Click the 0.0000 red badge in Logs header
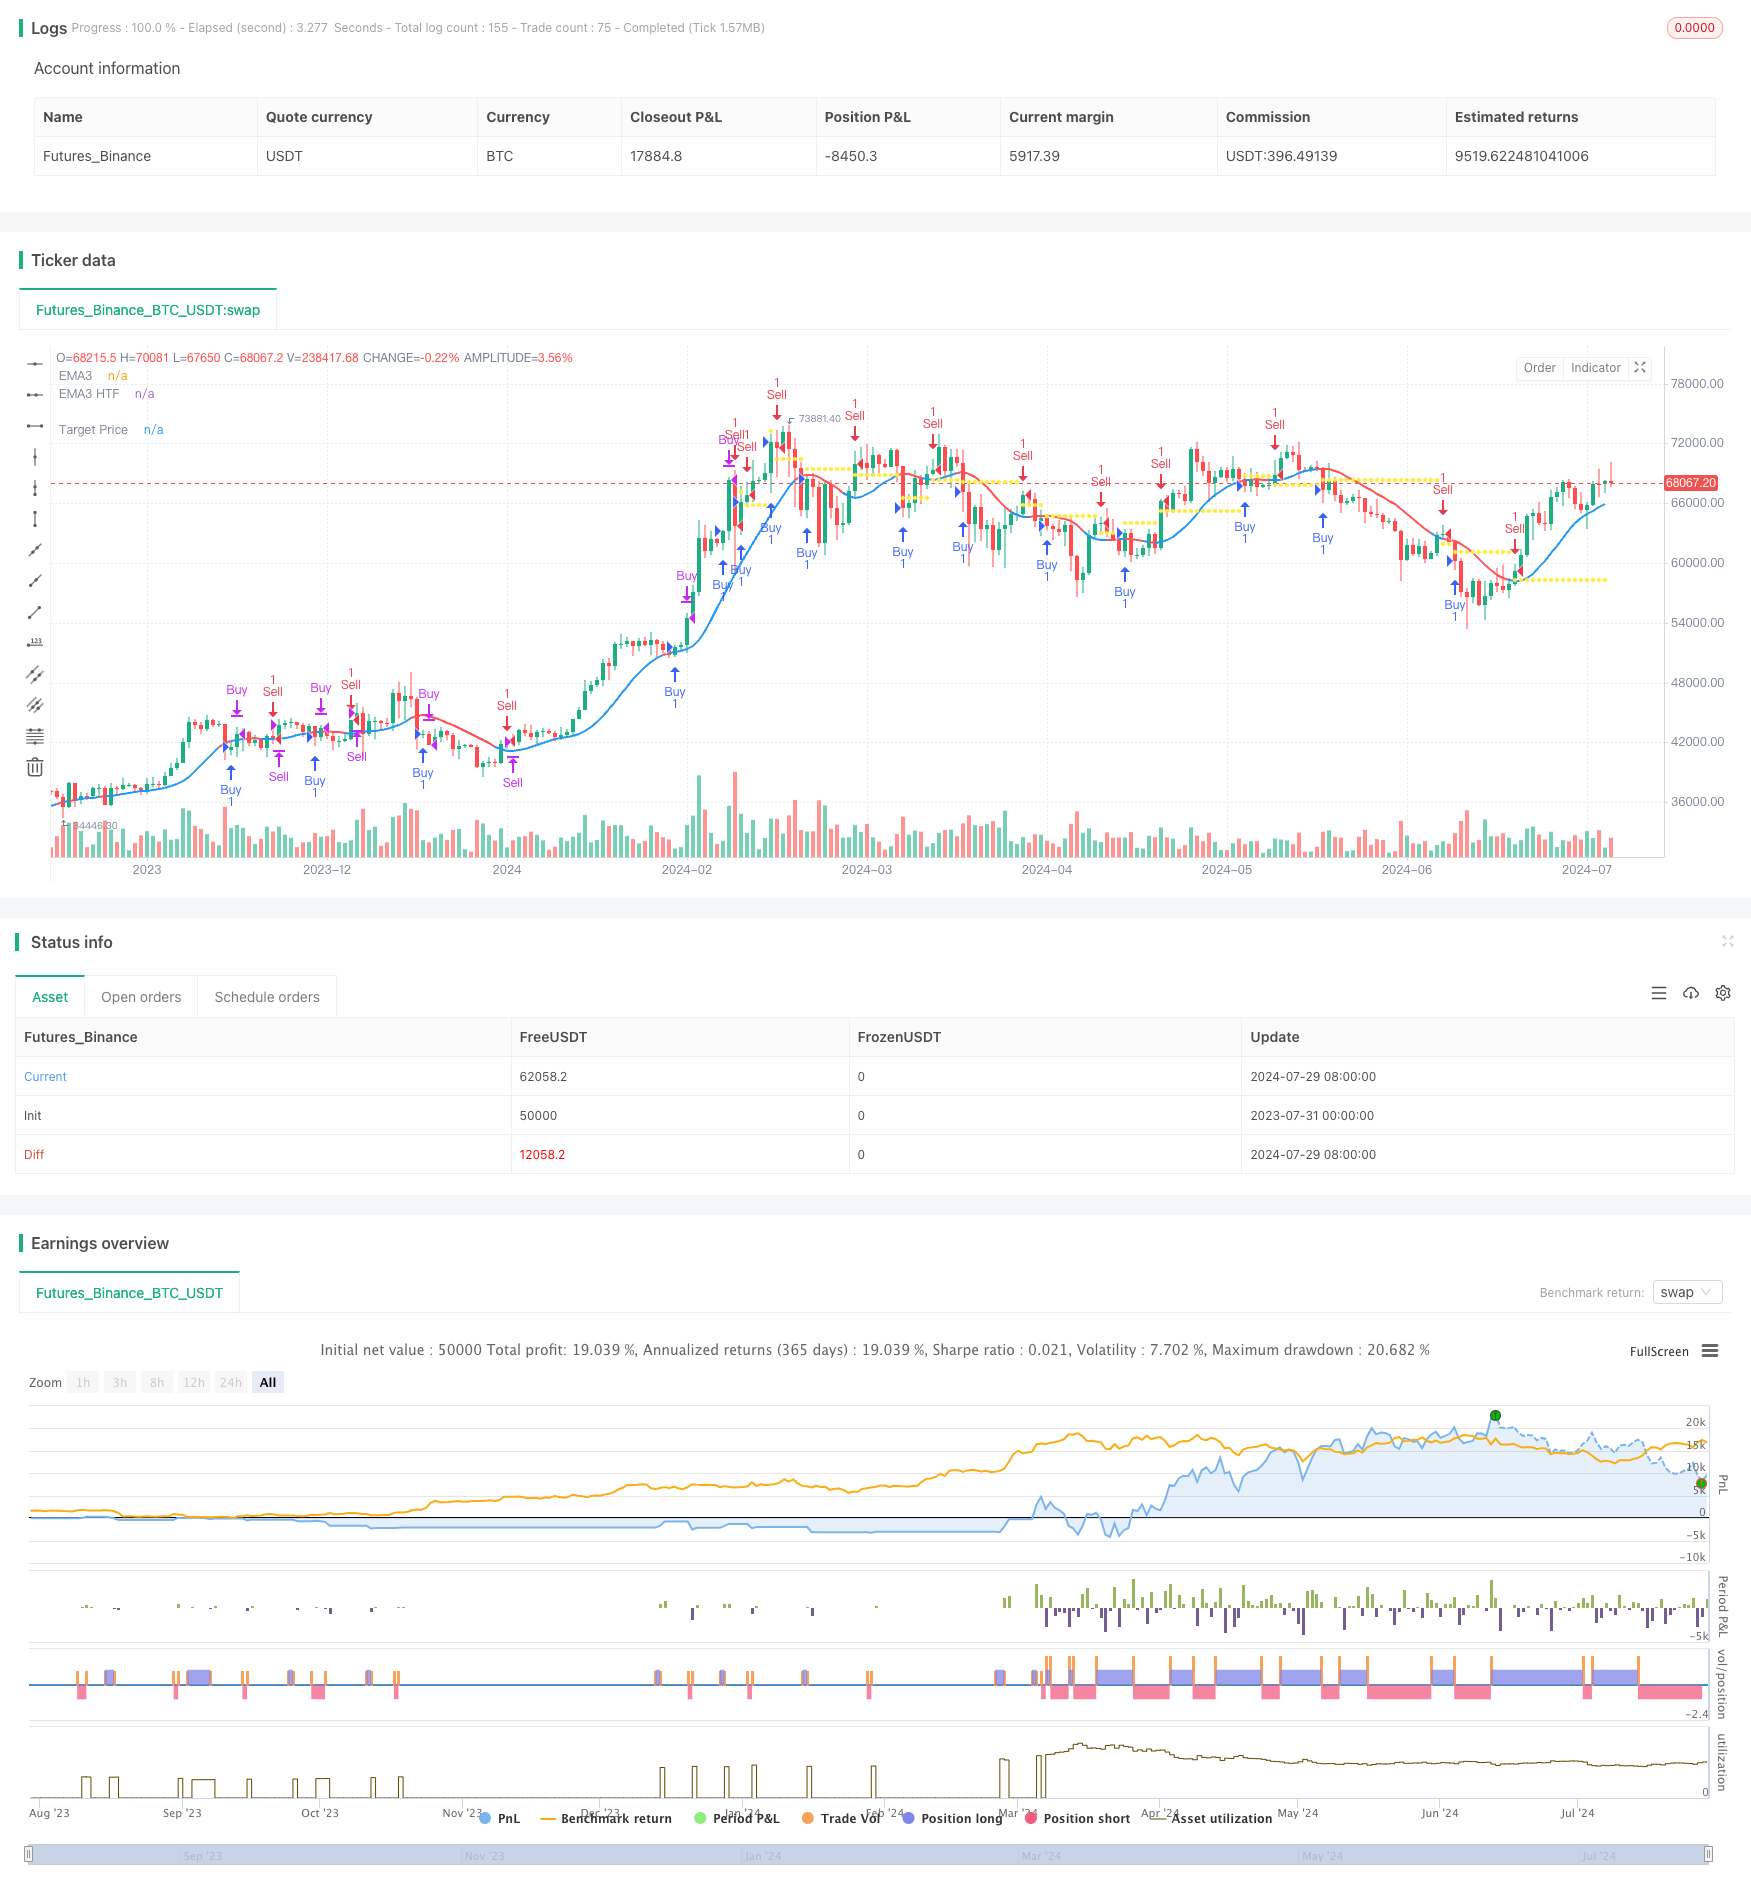 [1694, 28]
